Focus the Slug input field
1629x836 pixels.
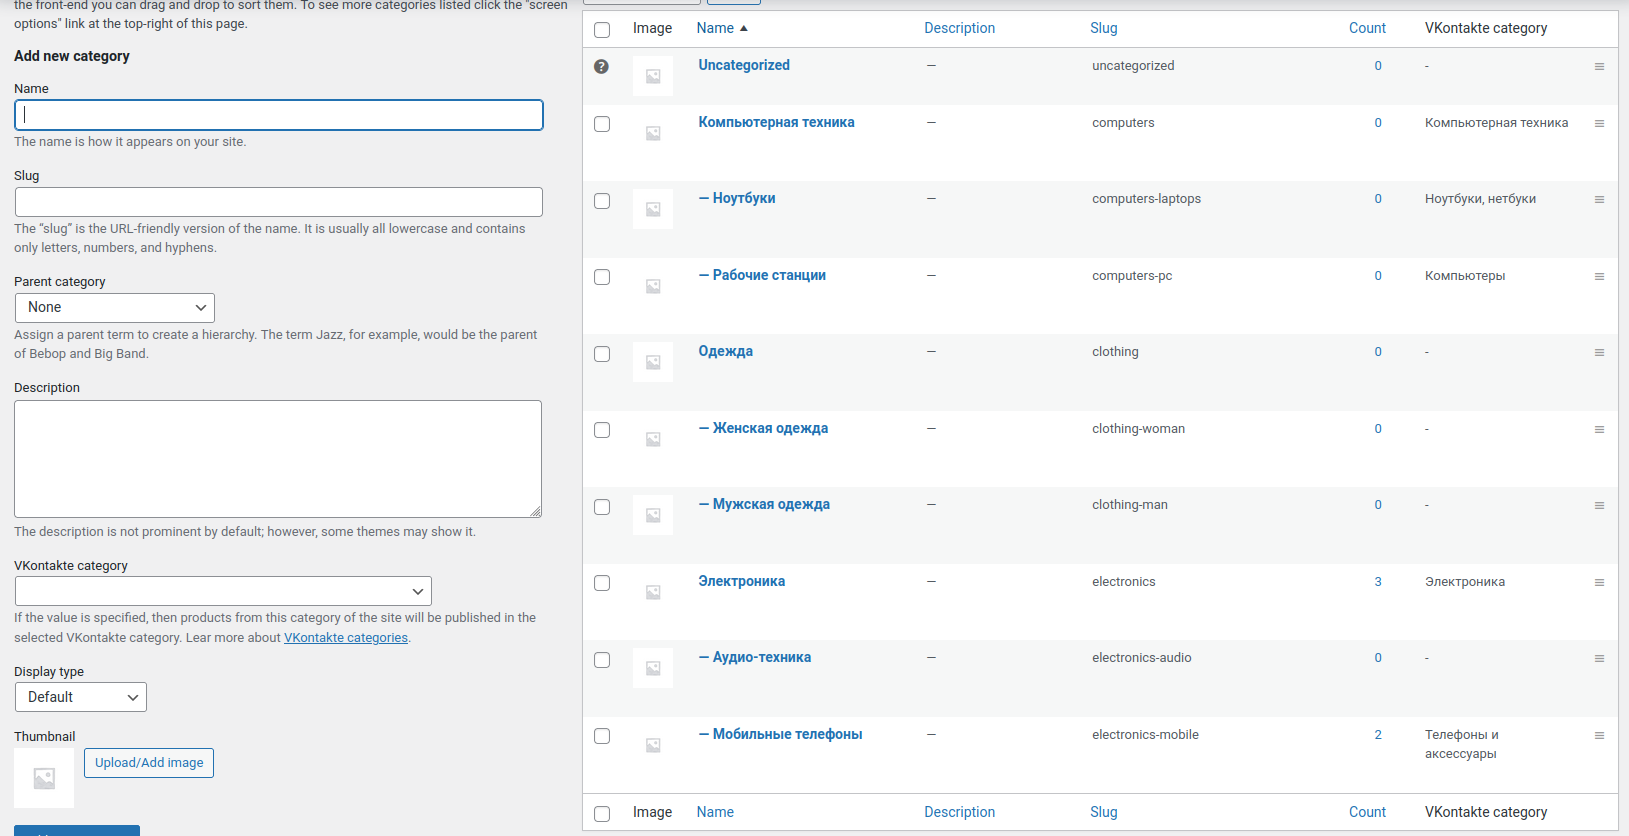point(279,202)
